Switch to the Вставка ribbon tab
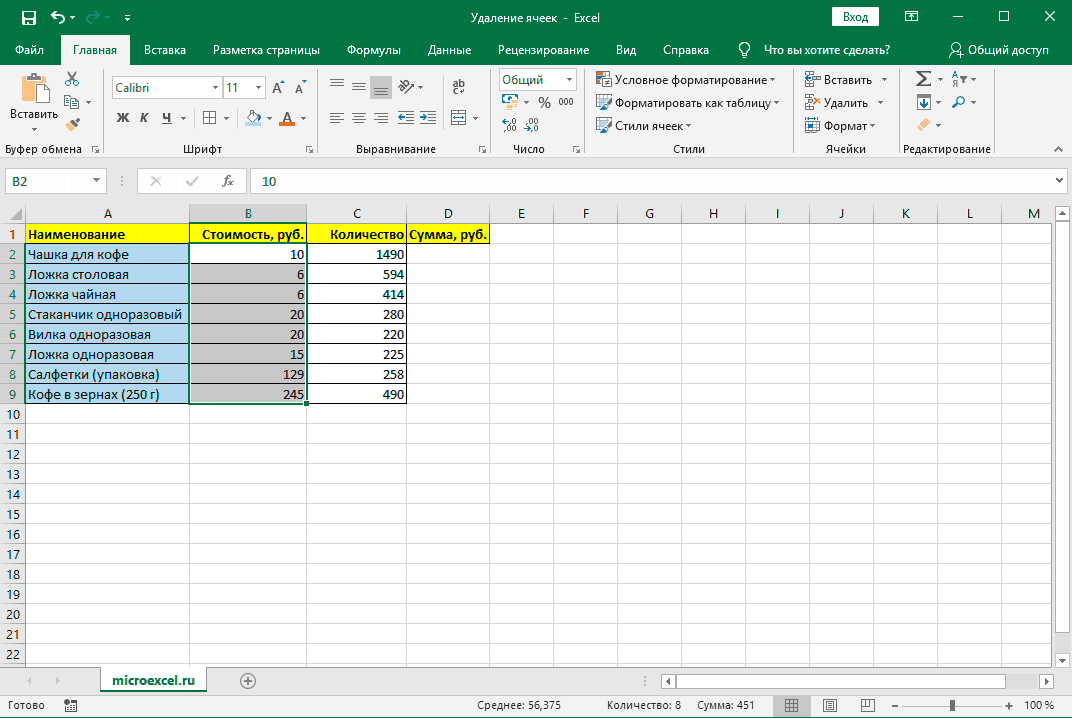The image size is (1072, 718). [x=165, y=50]
